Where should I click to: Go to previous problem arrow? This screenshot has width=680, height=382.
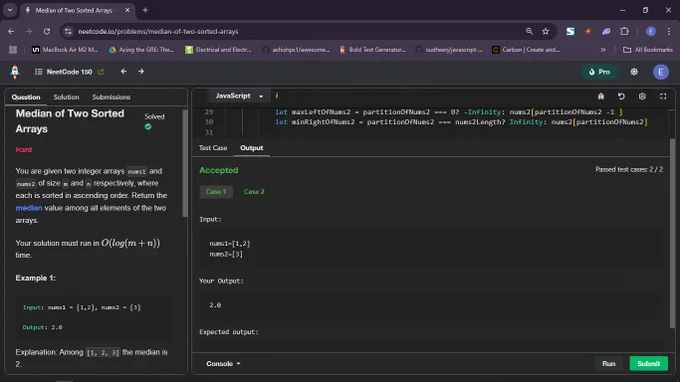pyautogui.click(x=124, y=72)
